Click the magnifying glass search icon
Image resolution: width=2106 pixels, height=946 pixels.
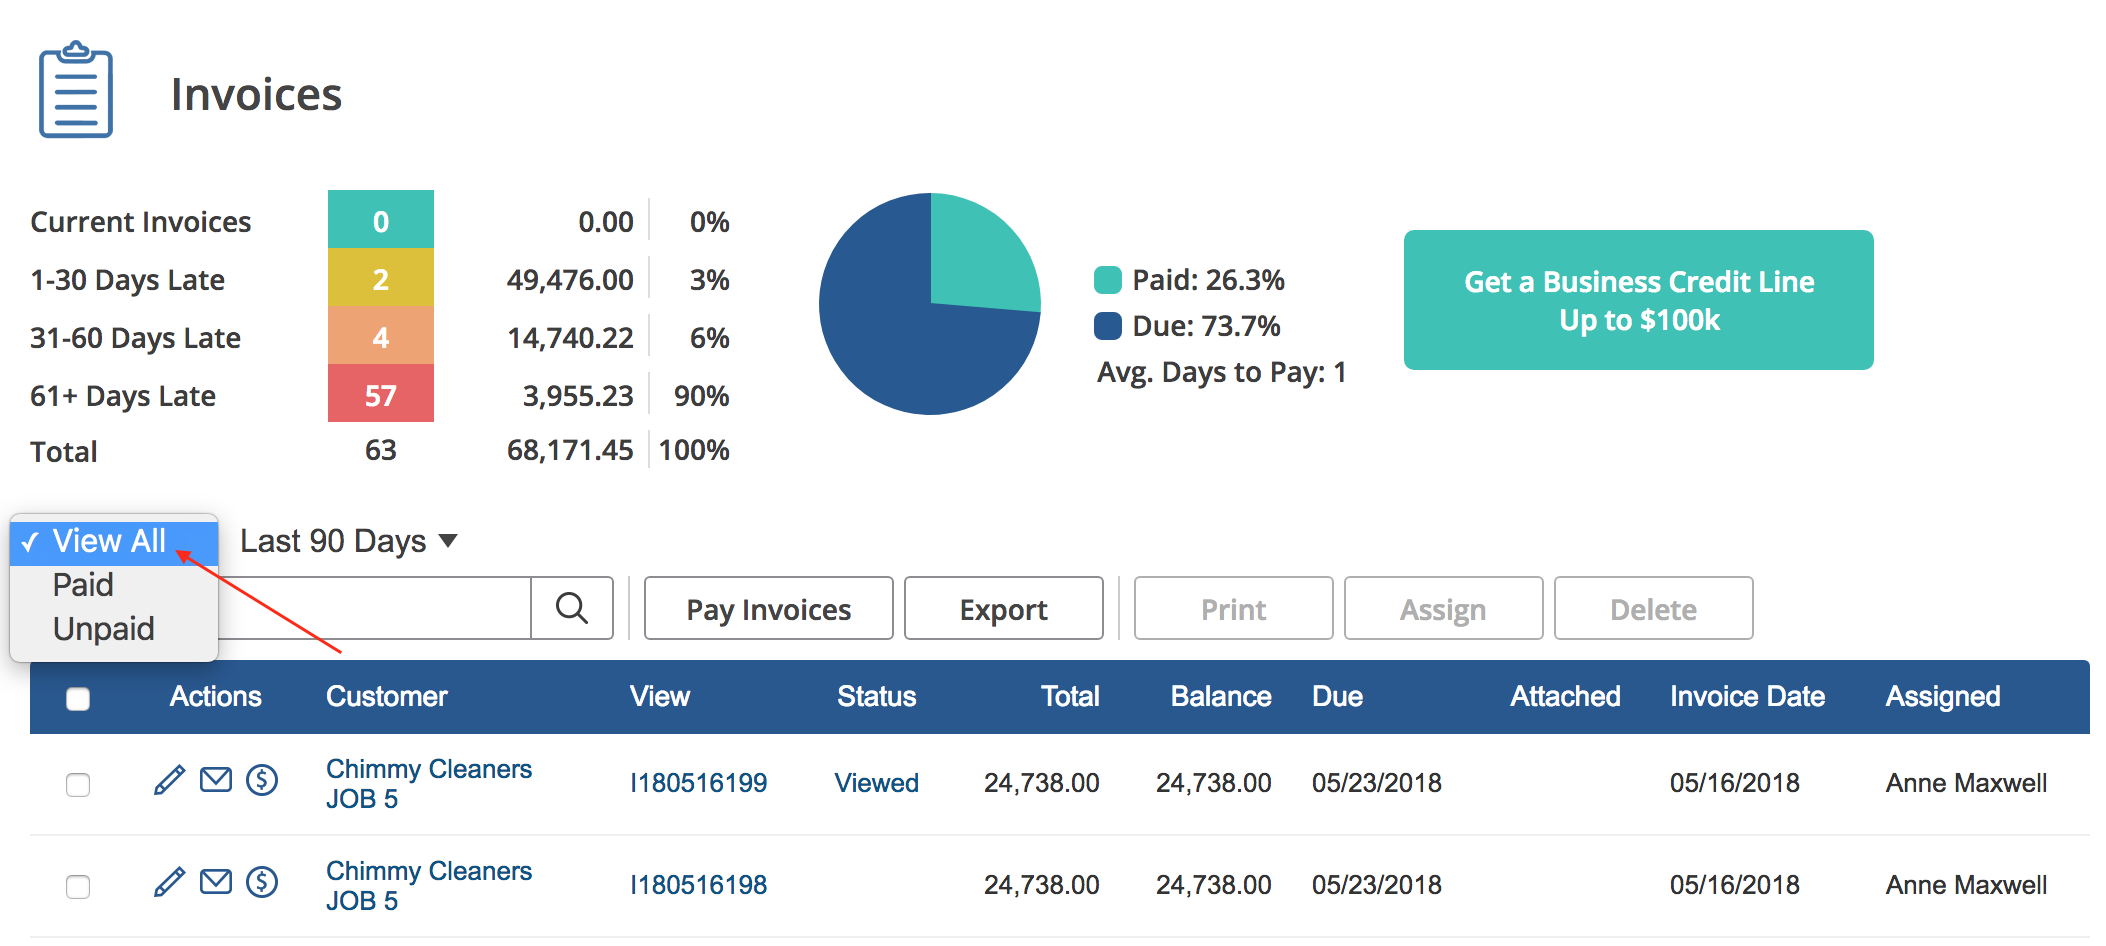click(571, 608)
